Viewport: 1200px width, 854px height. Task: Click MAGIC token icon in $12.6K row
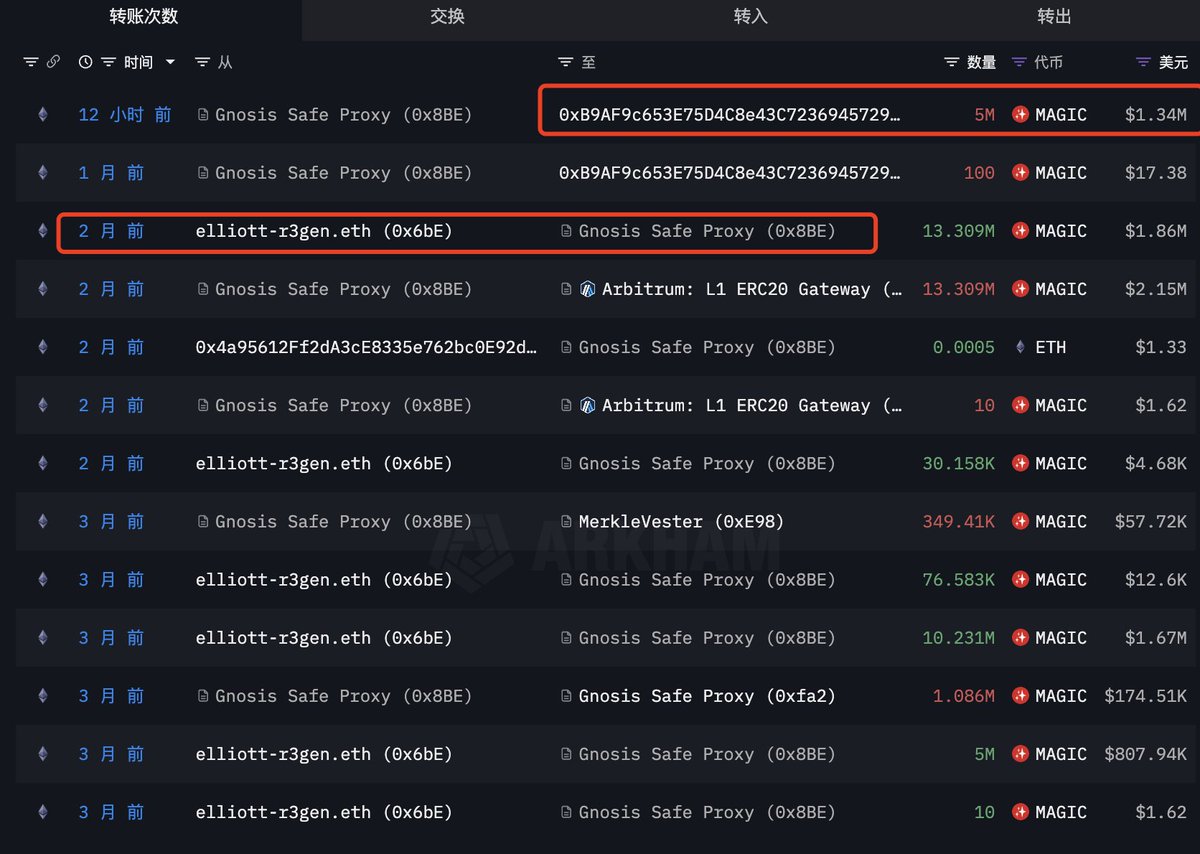[1020, 579]
